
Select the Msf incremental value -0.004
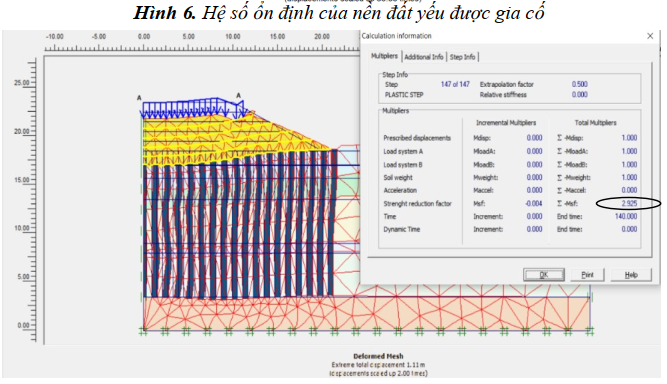coord(533,203)
